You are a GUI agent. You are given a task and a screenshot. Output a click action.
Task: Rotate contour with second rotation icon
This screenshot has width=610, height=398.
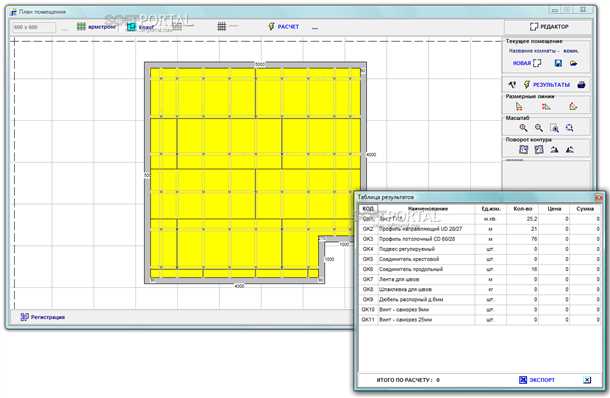[539, 149]
